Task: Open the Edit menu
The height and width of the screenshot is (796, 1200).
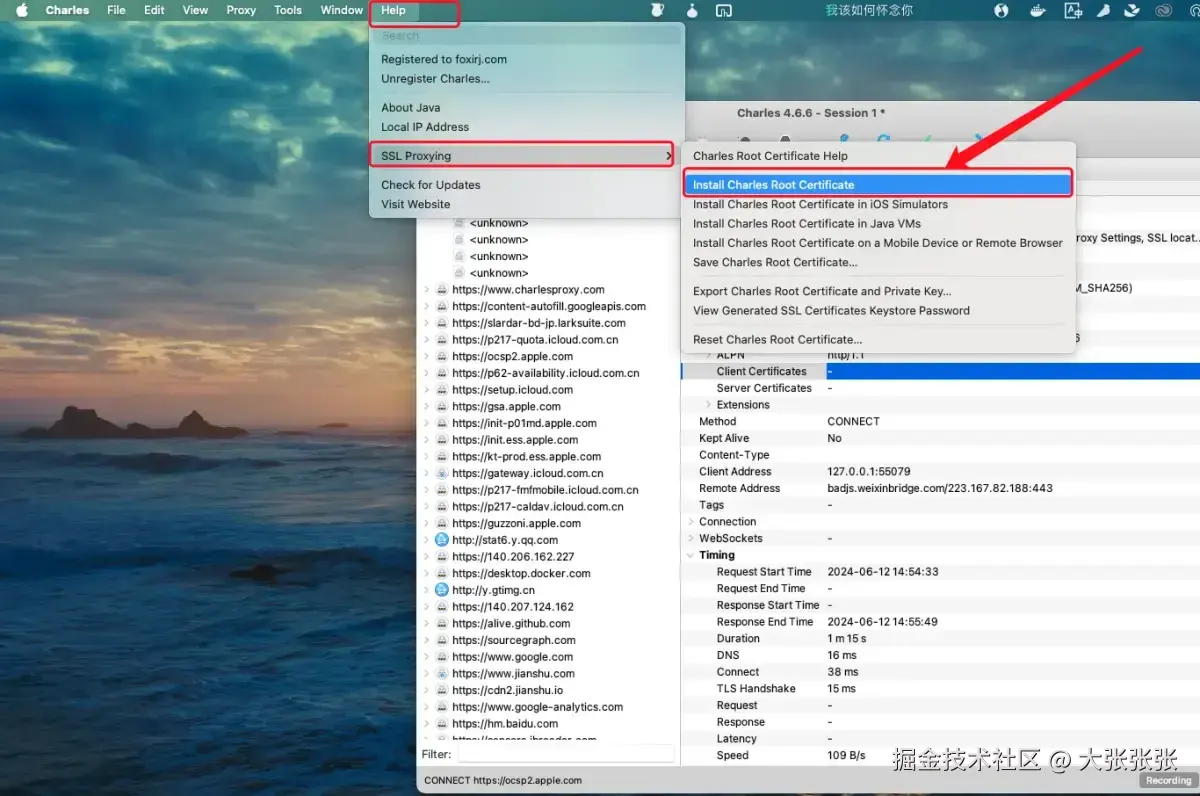Action: [x=154, y=10]
